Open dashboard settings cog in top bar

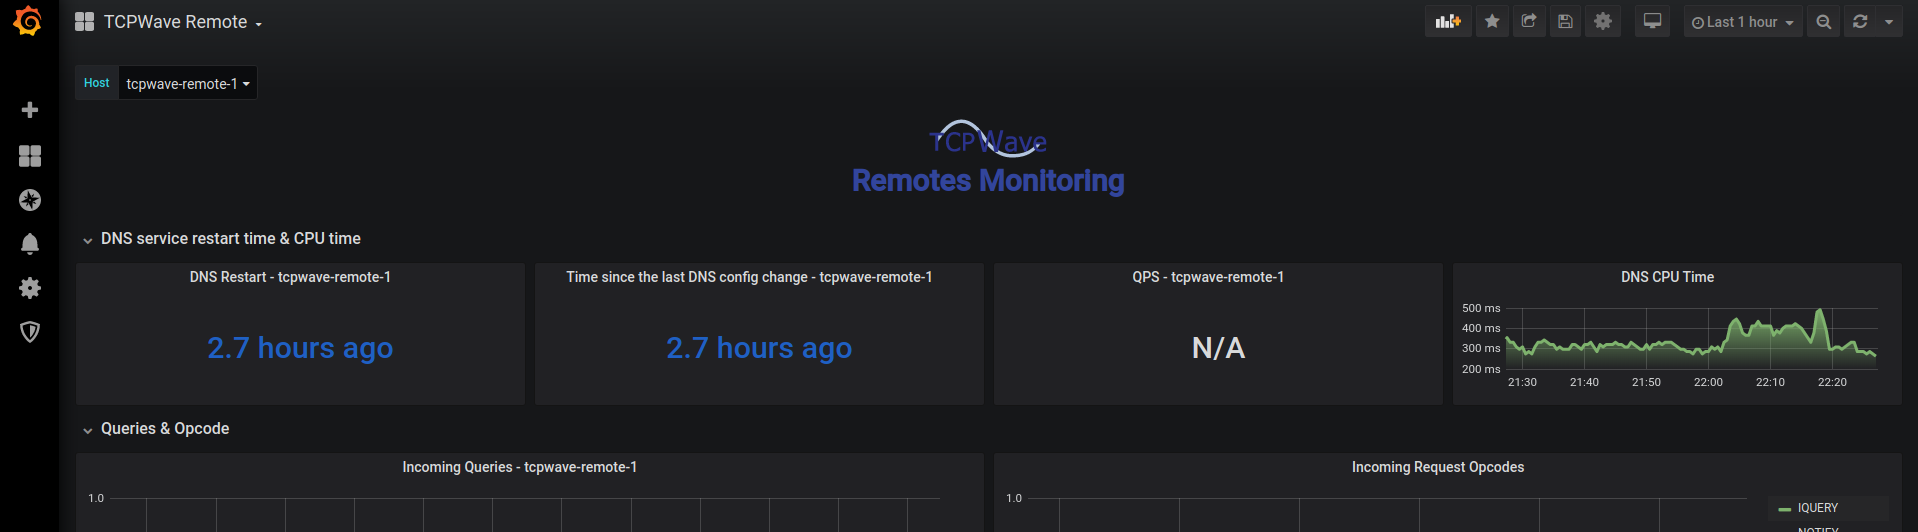pos(1603,22)
